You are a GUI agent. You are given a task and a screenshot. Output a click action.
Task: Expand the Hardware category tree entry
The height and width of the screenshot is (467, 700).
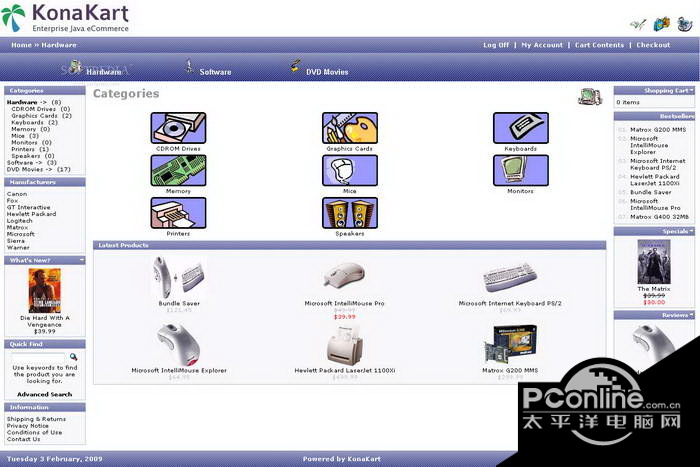(27, 102)
